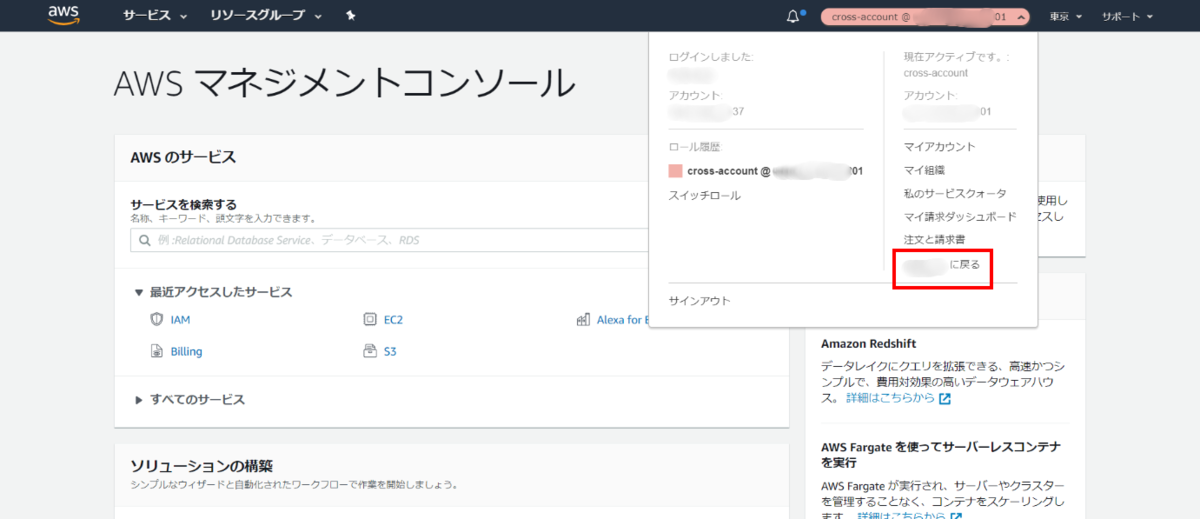Open the Billing service link
This screenshot has height=519, width=1200.
tap(186, 351)
